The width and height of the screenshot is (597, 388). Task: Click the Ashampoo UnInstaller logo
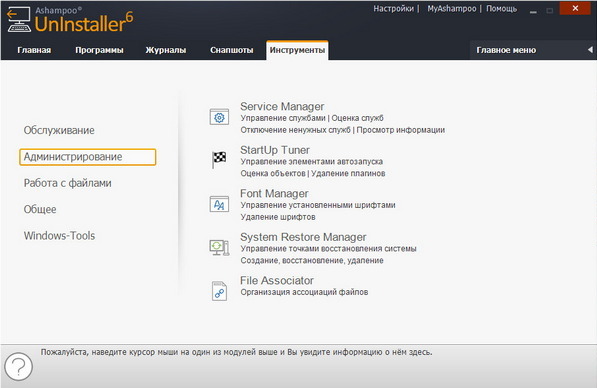click(x=70, y=20)
